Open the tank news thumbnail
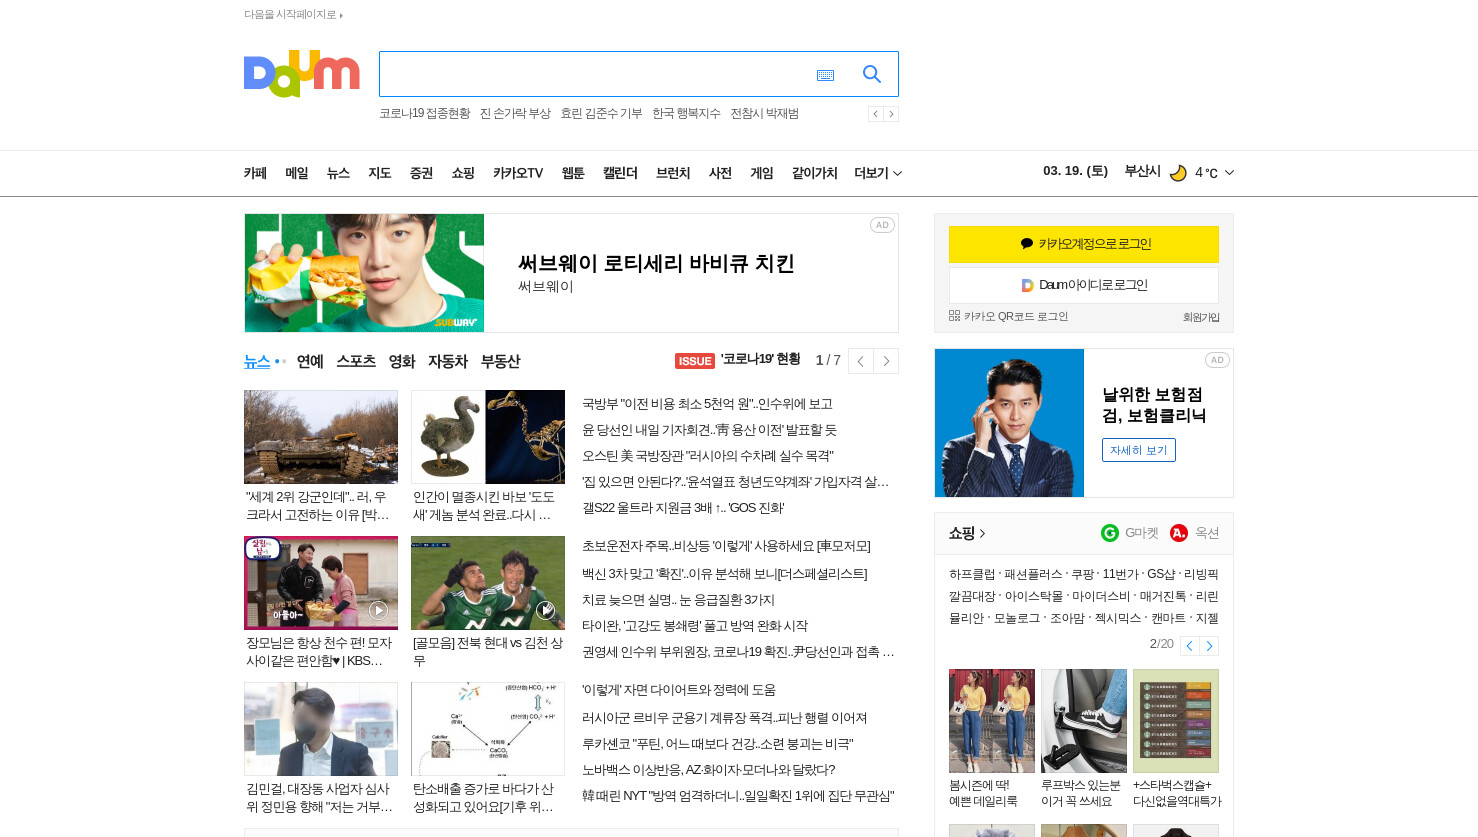 coord(321,437)
